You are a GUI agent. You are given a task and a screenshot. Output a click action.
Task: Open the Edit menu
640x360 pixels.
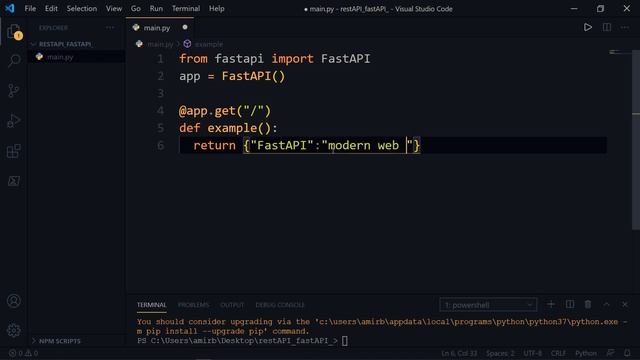point(51,8)
